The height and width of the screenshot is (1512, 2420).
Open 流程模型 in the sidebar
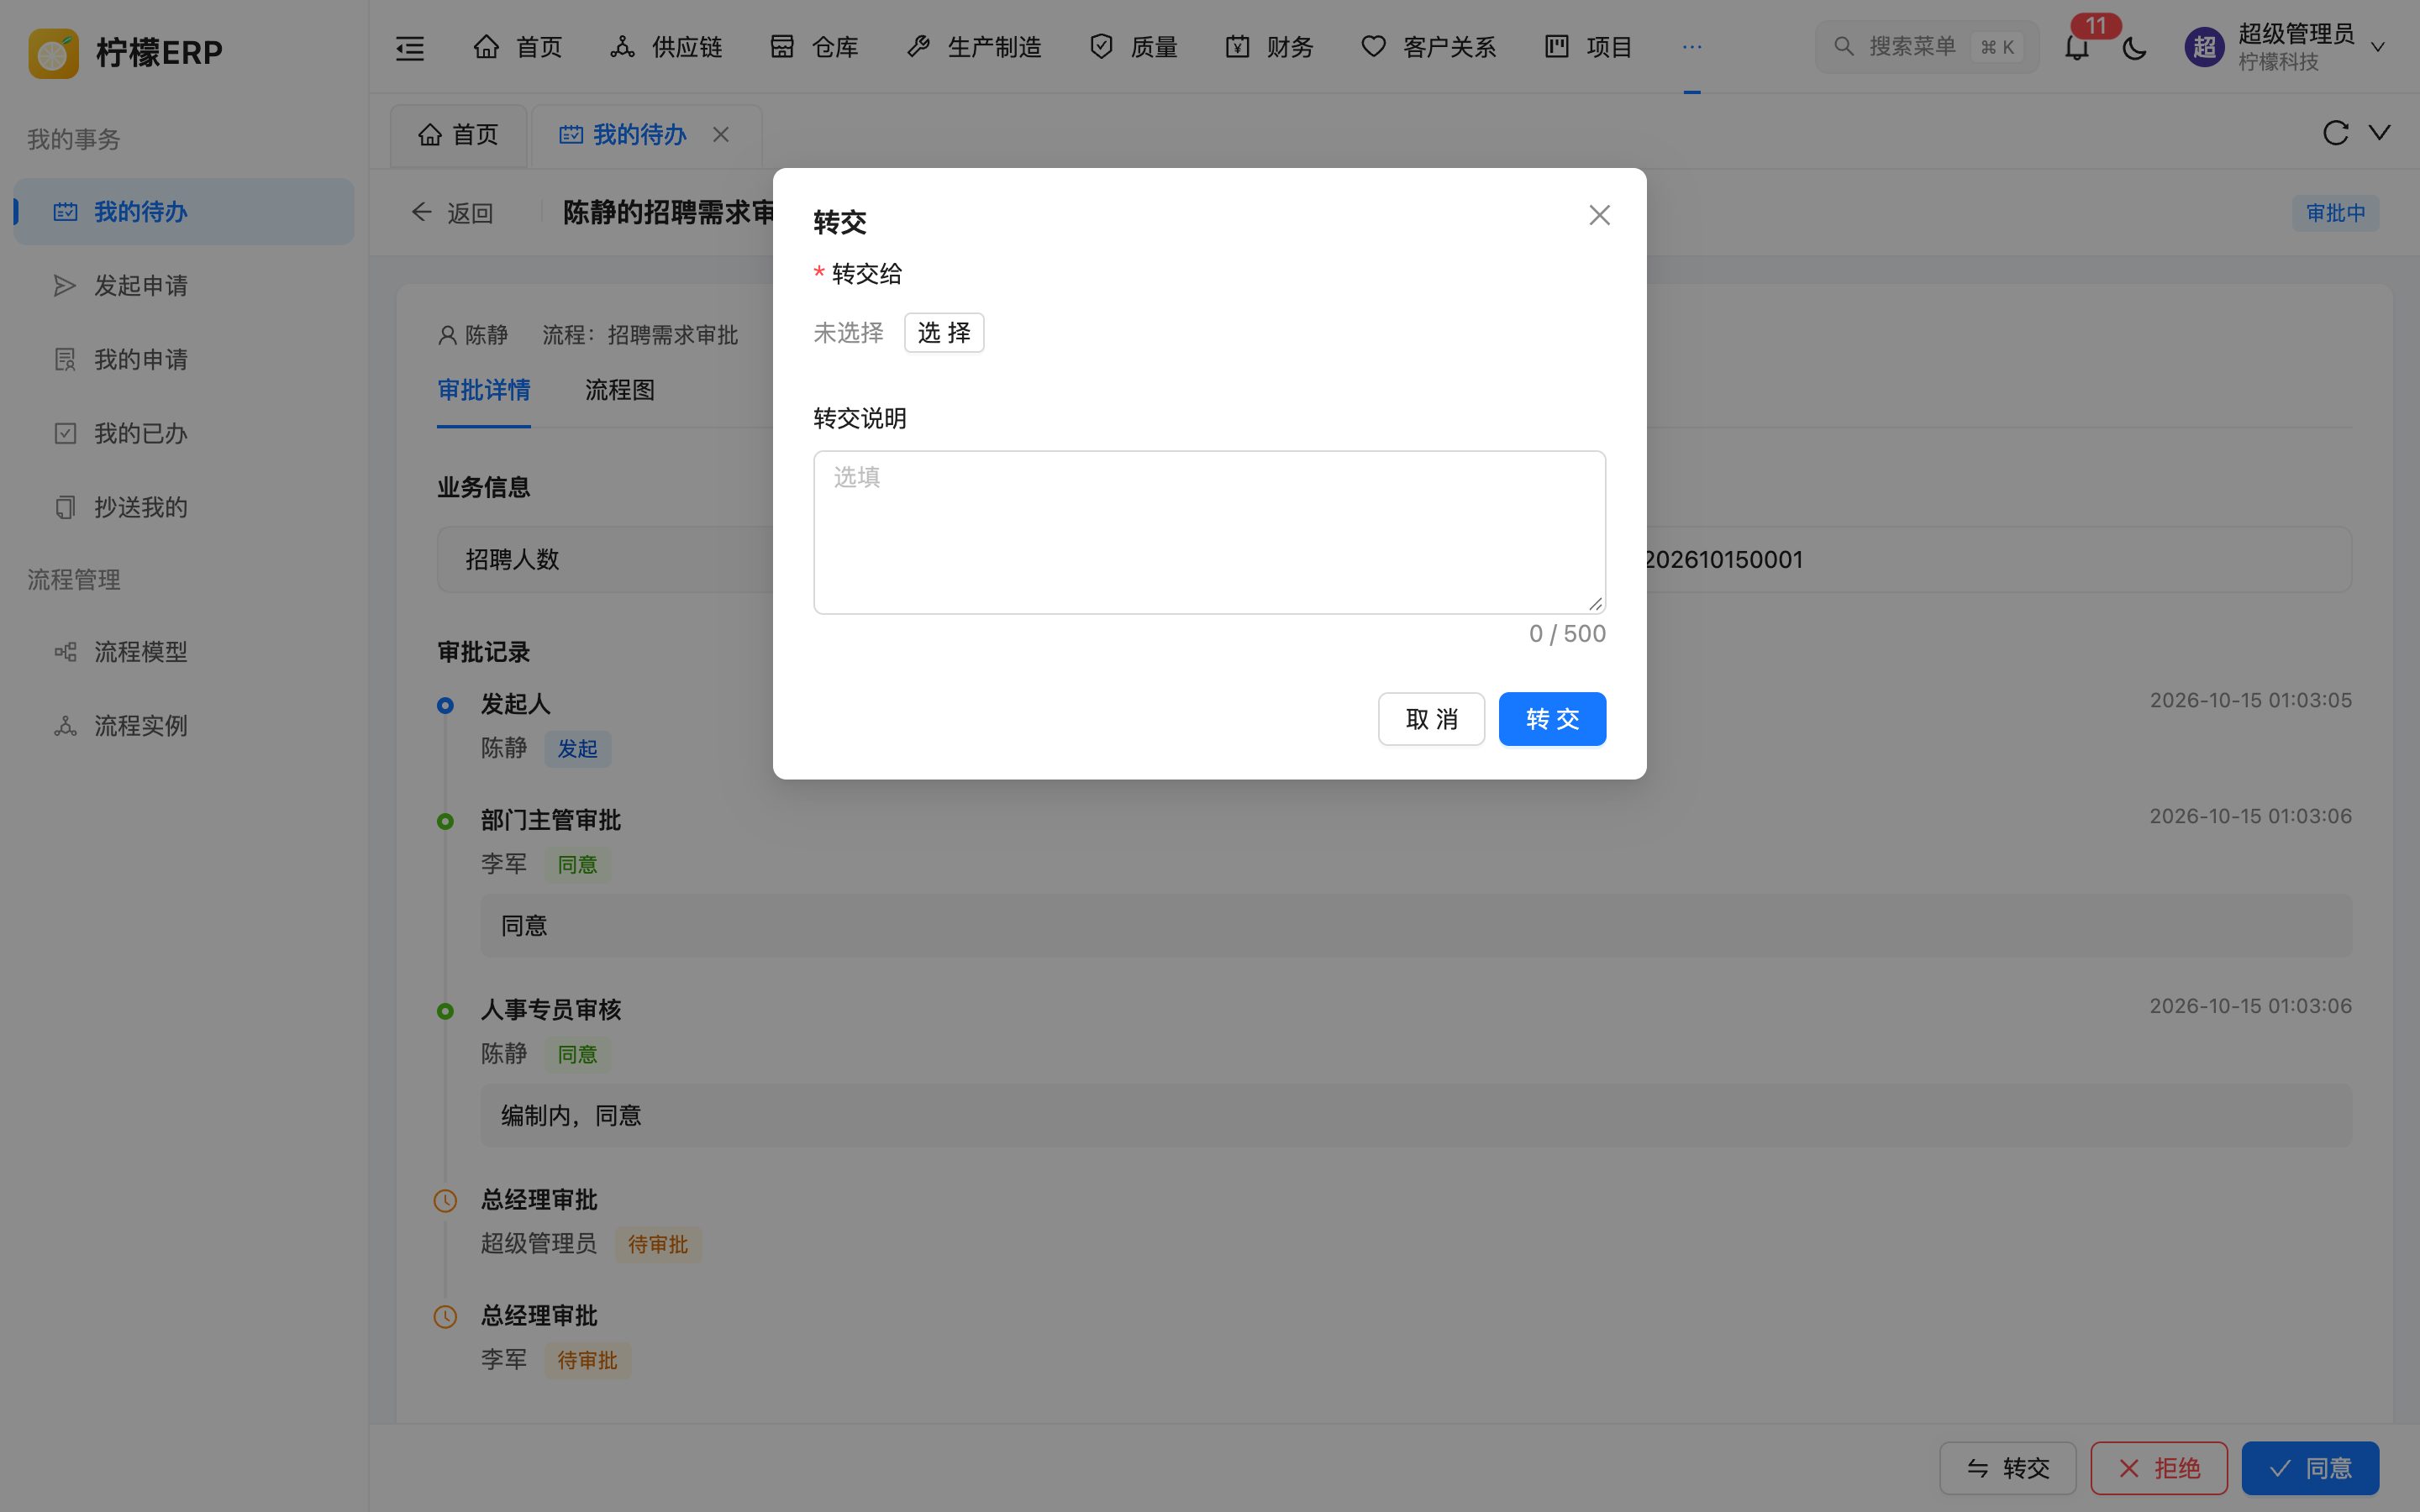(184, 652)
